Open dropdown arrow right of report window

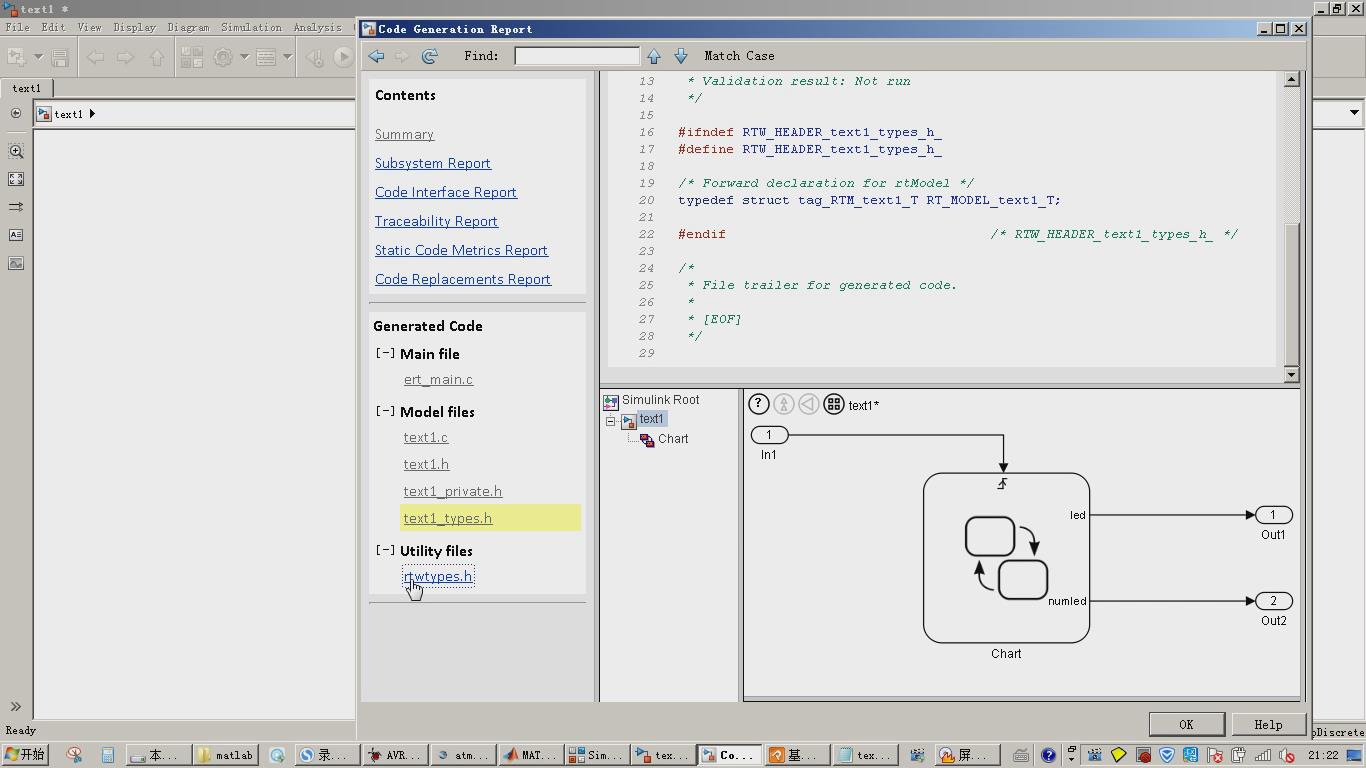click(x=1354, y=113)
